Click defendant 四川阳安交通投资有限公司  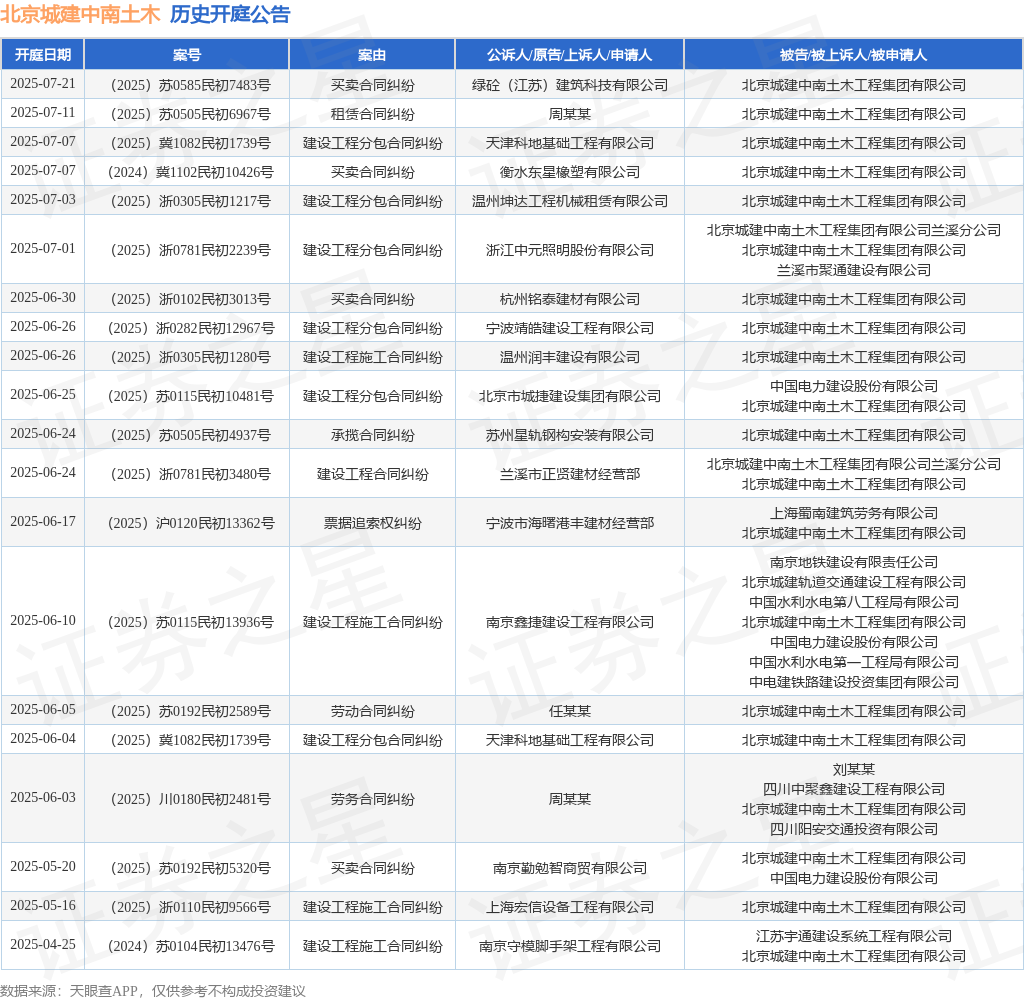point(854,830)
